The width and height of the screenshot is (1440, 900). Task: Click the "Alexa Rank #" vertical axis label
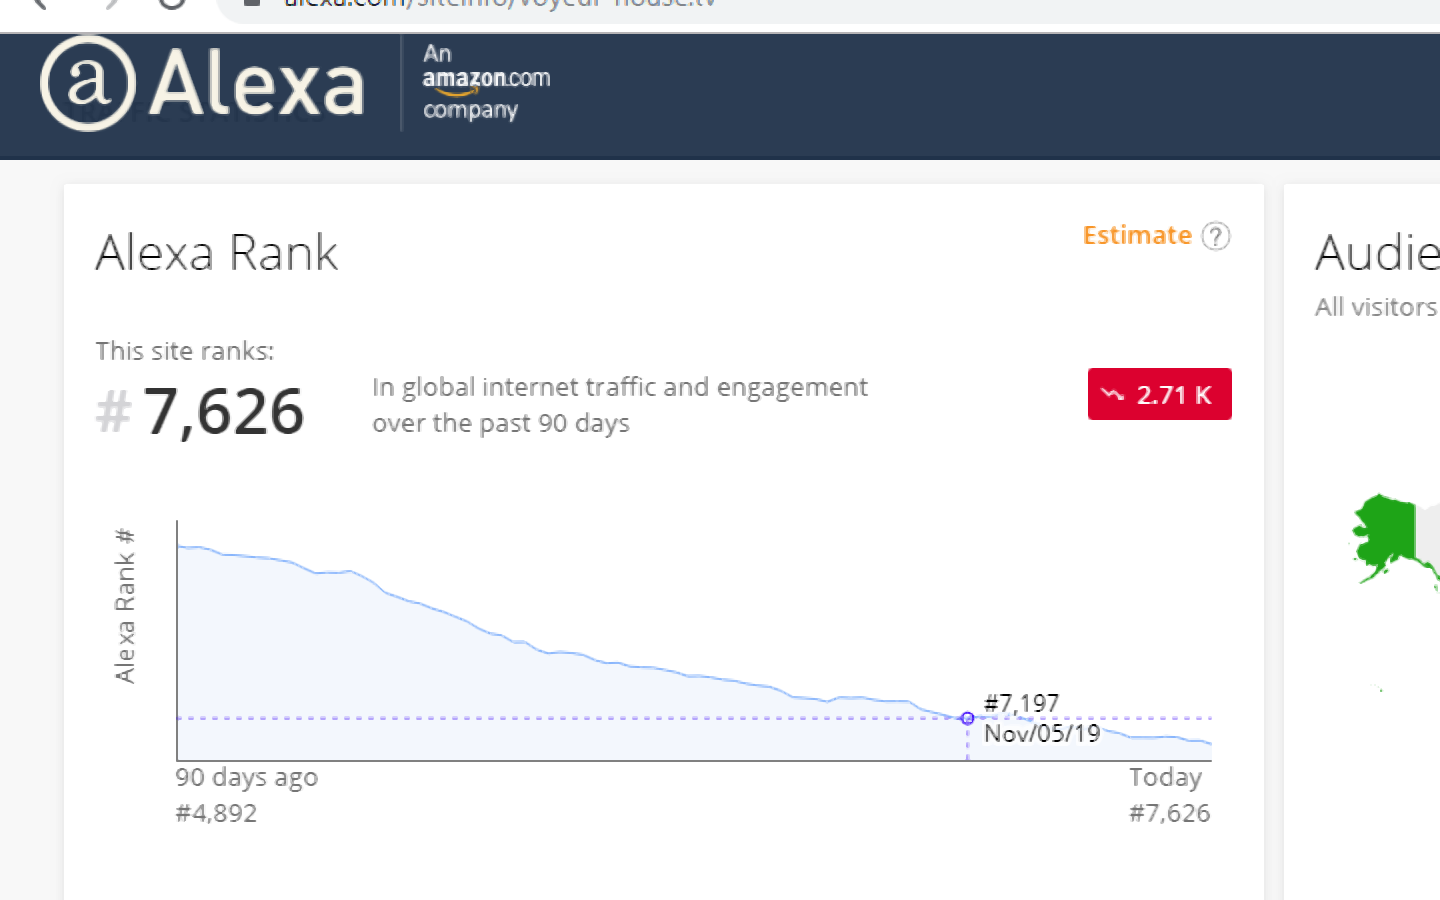click(x=125, y=606)
